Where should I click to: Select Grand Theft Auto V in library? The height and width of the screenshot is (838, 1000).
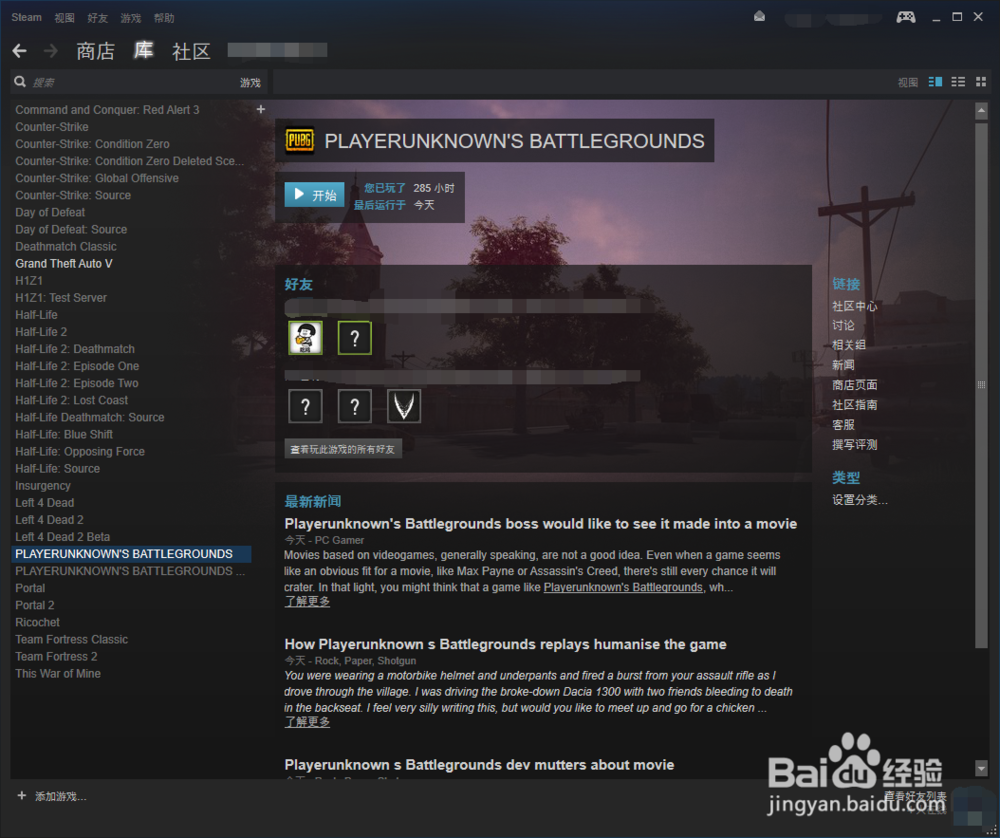[x=64, y=263]
